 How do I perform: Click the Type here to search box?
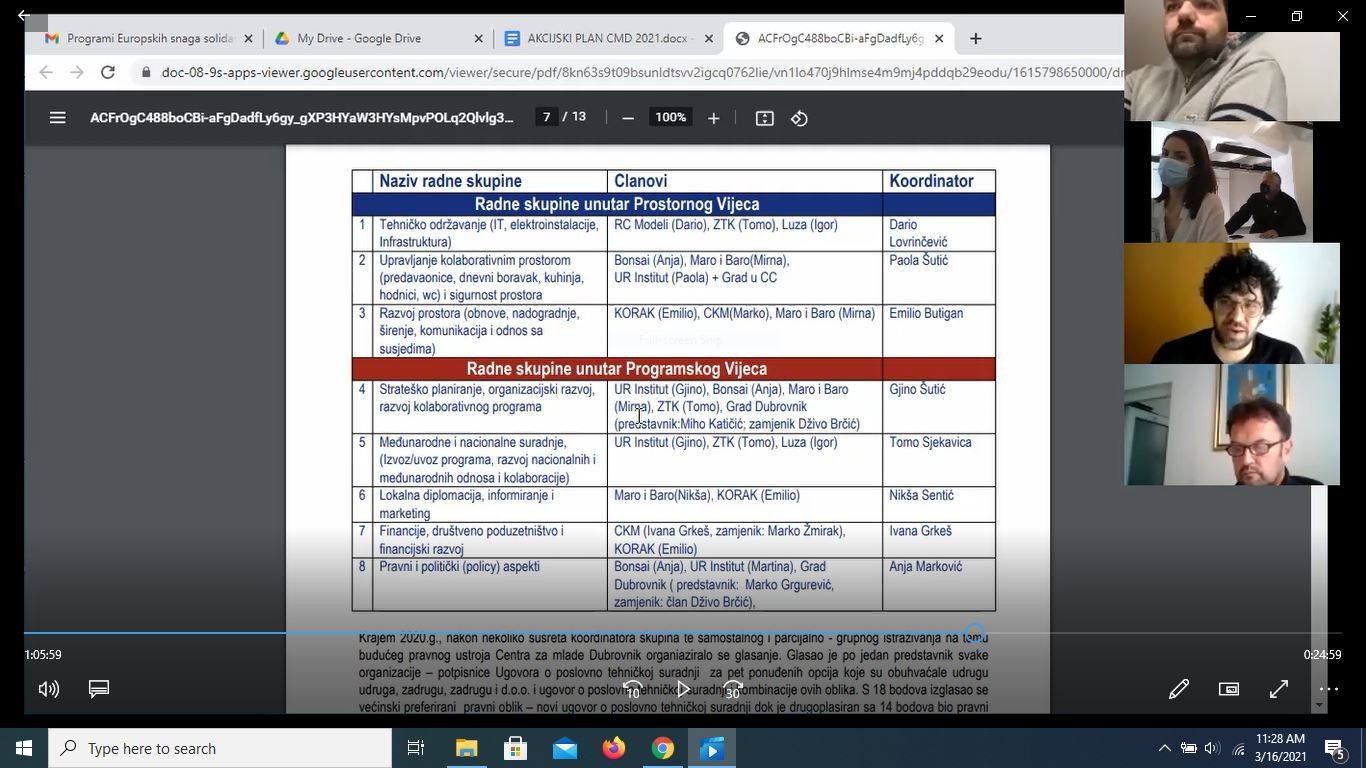(x=220, y=748)
